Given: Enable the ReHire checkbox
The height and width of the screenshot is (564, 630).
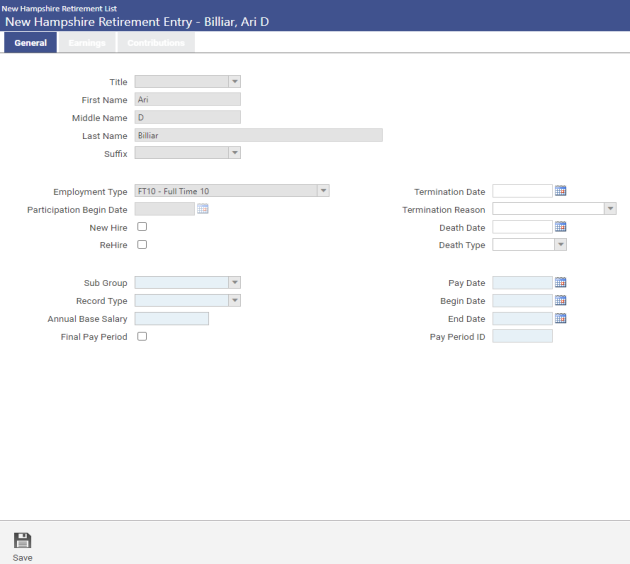Looking at the screenshot, I should 142,245.
